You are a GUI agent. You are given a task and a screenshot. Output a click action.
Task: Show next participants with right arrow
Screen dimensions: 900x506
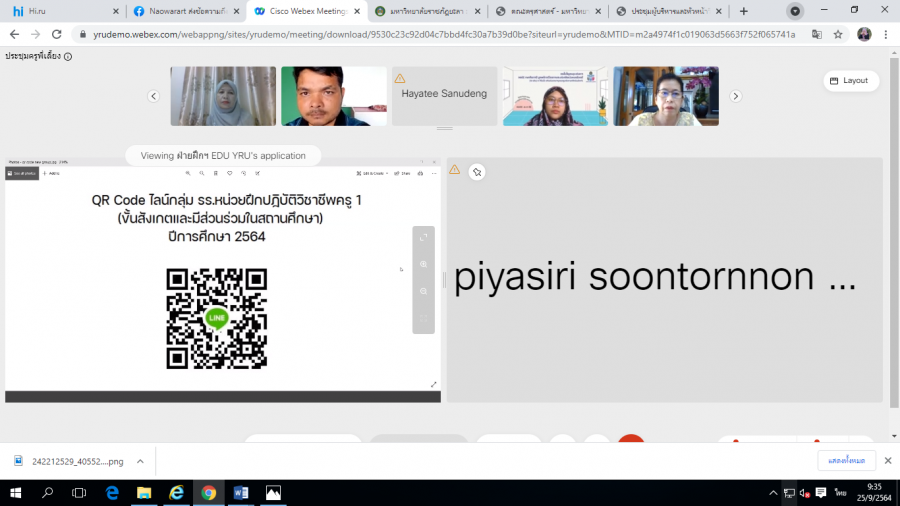(735, 96)
